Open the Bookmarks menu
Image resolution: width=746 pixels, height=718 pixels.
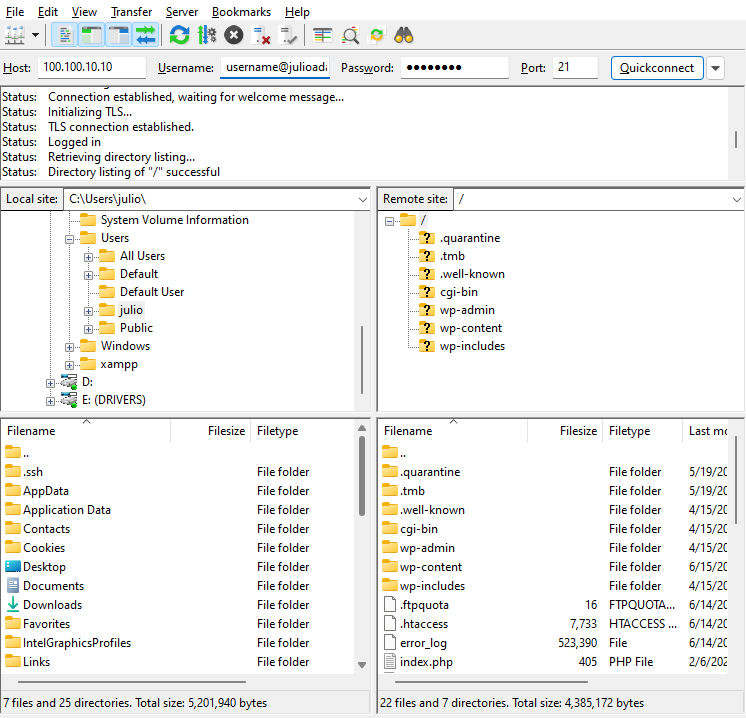click(241, 12)
